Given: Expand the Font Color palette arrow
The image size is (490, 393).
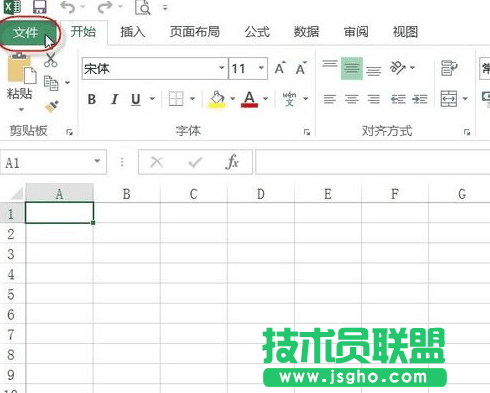Looking at the screenshot, I should tap(265, 98).
